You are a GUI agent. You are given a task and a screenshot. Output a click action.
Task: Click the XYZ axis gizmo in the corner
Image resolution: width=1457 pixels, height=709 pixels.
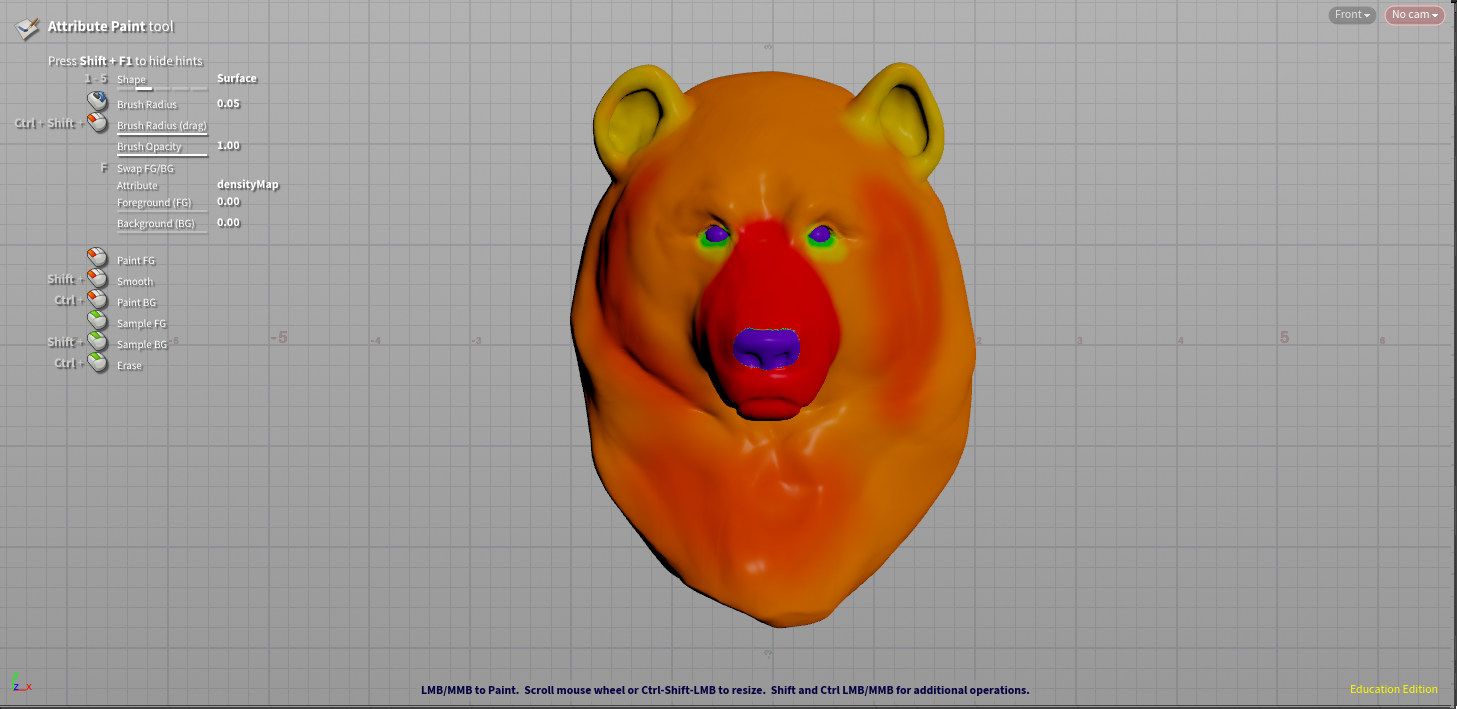click(x=20, y=681)
